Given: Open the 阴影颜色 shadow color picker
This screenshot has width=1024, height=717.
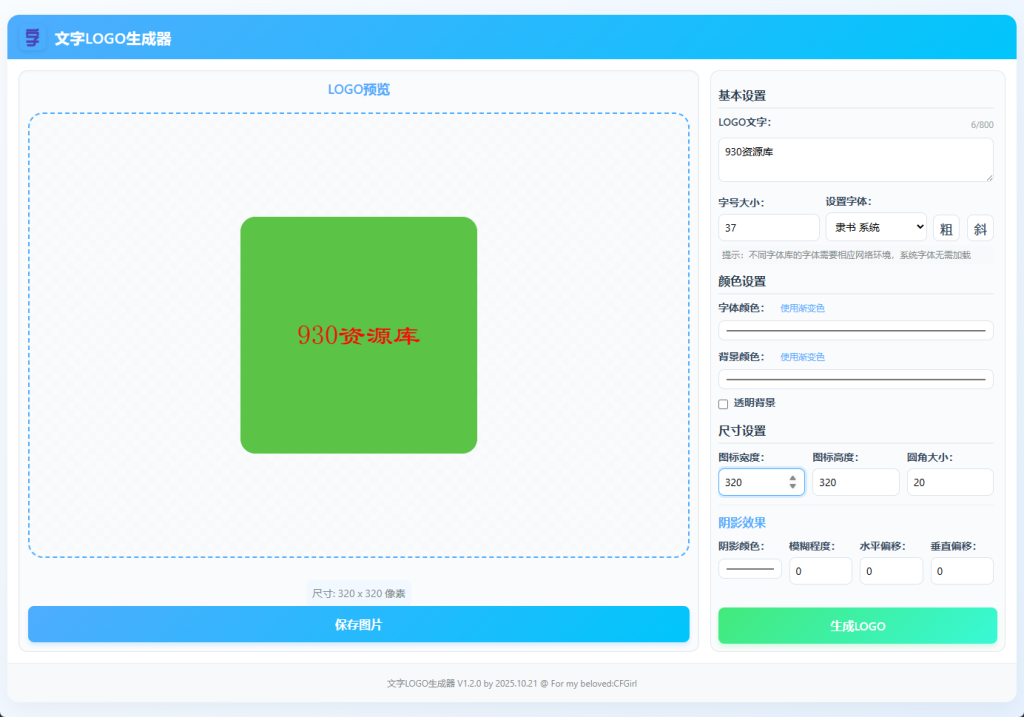Looking at the screenshot, I should pos(749,567).
